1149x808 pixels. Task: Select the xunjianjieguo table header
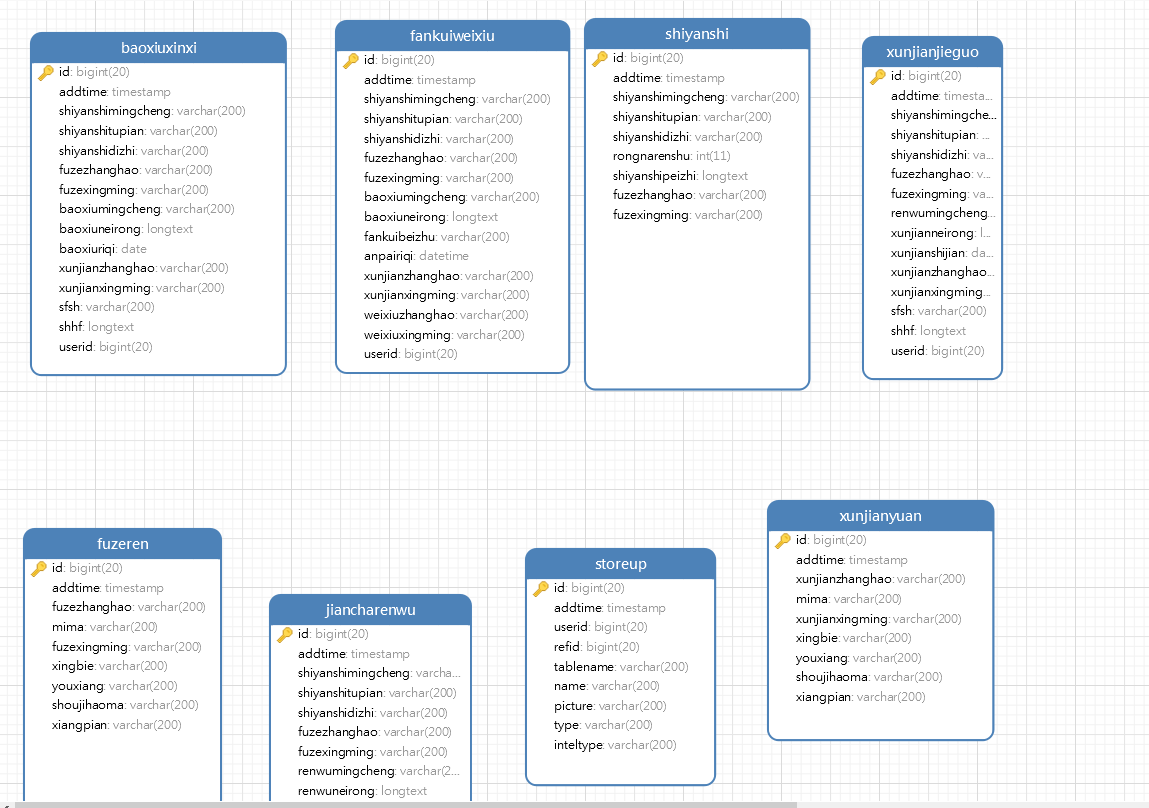click(x=932, y=52)
